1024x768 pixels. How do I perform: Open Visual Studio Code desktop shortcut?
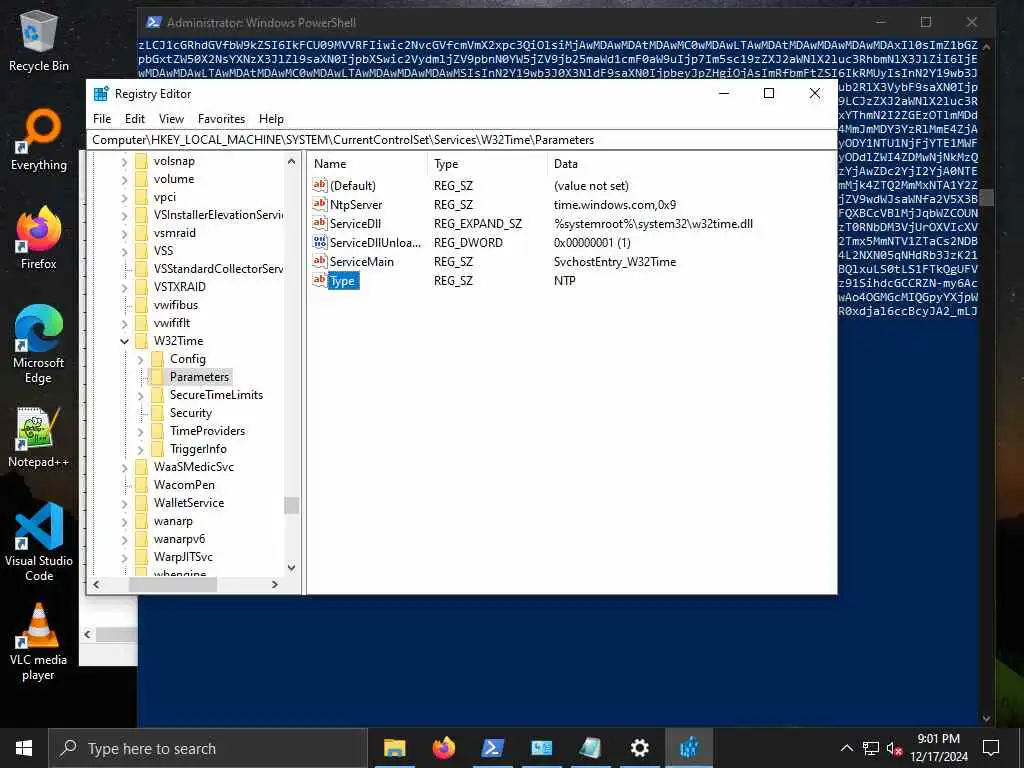point(39,542)
